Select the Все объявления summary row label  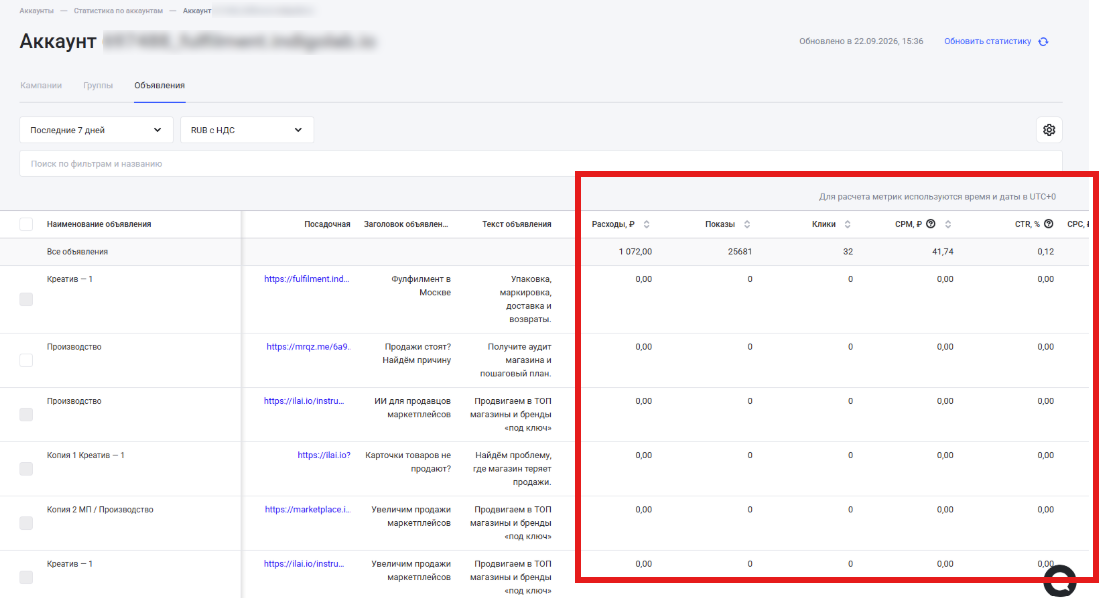pyautogui.click(x=77, y=251)
